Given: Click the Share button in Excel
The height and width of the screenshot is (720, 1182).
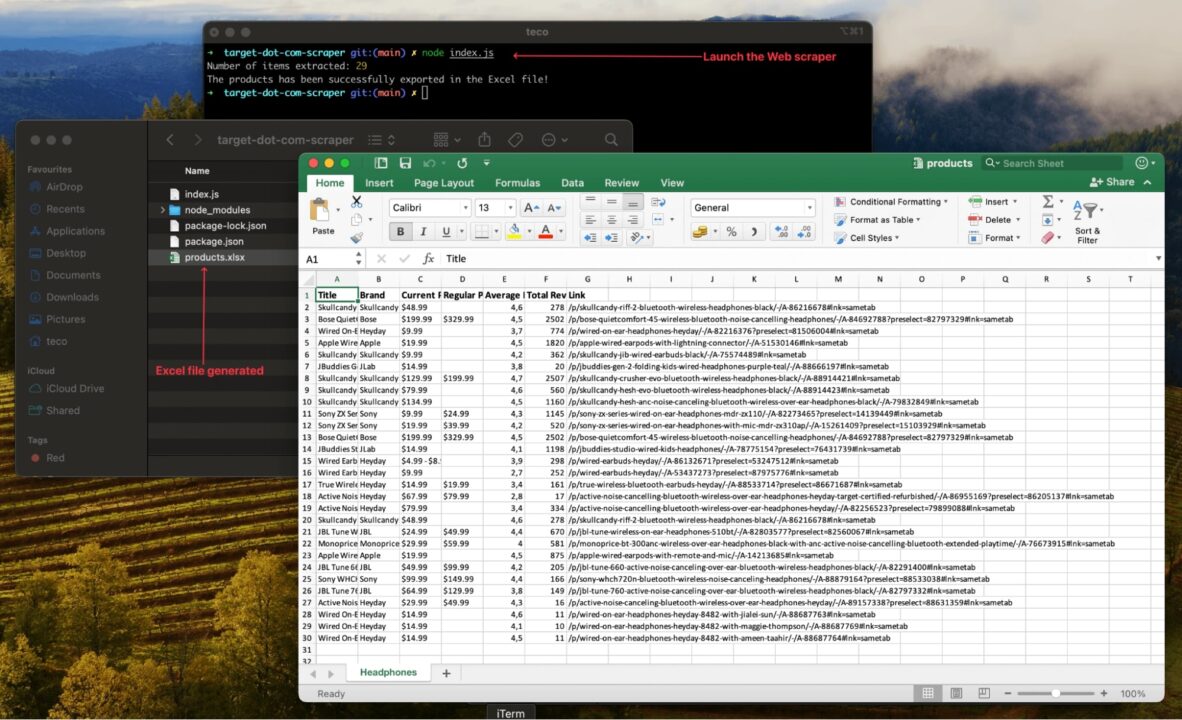Looking at the screenshot, I should point(1112,182).
